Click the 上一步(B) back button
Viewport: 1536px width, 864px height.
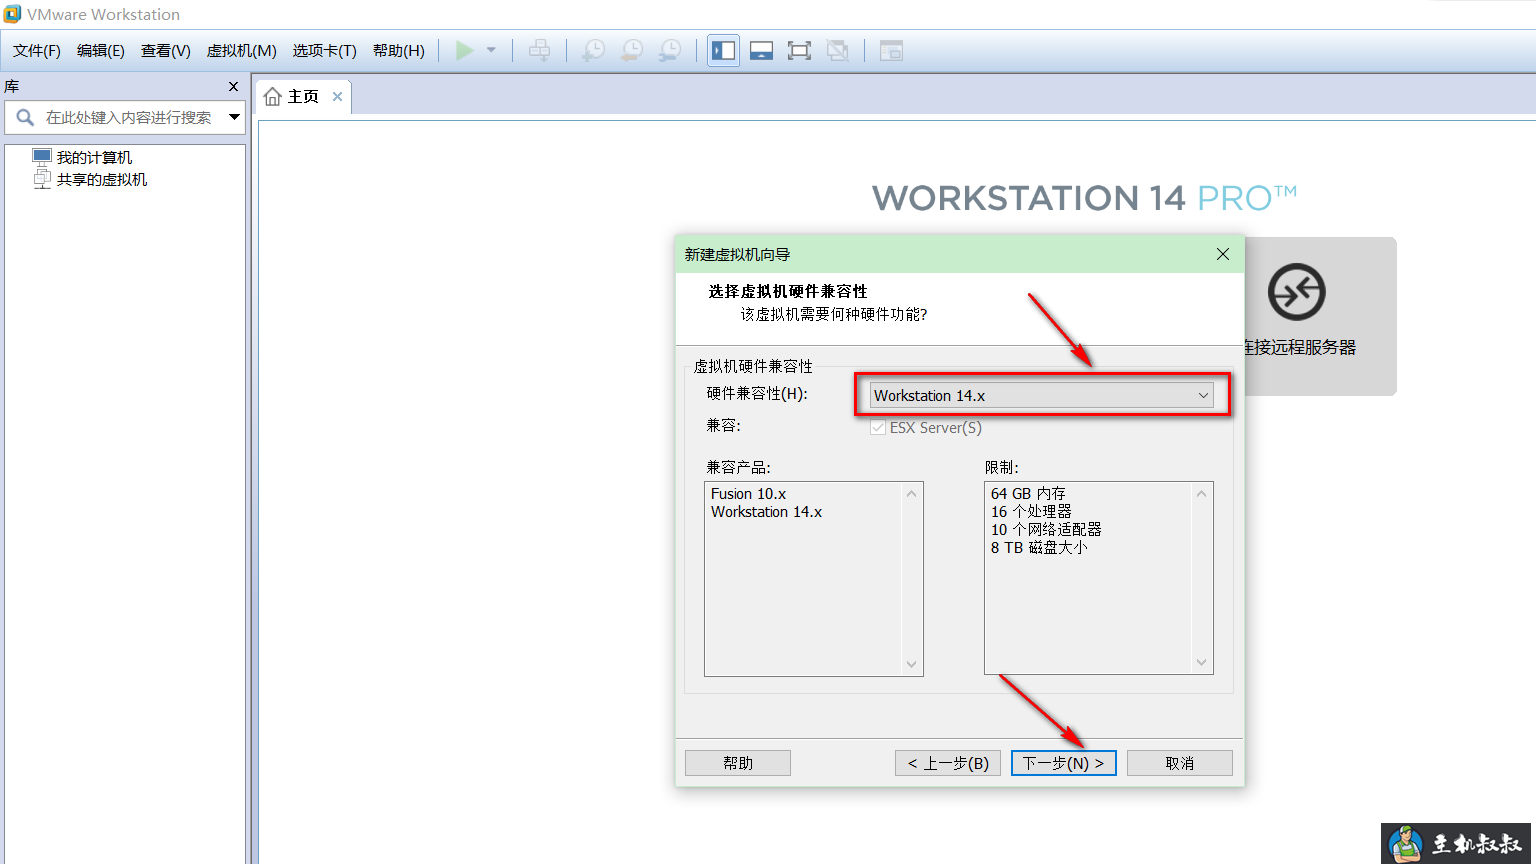pyautogui.click(x=947, y=763)
